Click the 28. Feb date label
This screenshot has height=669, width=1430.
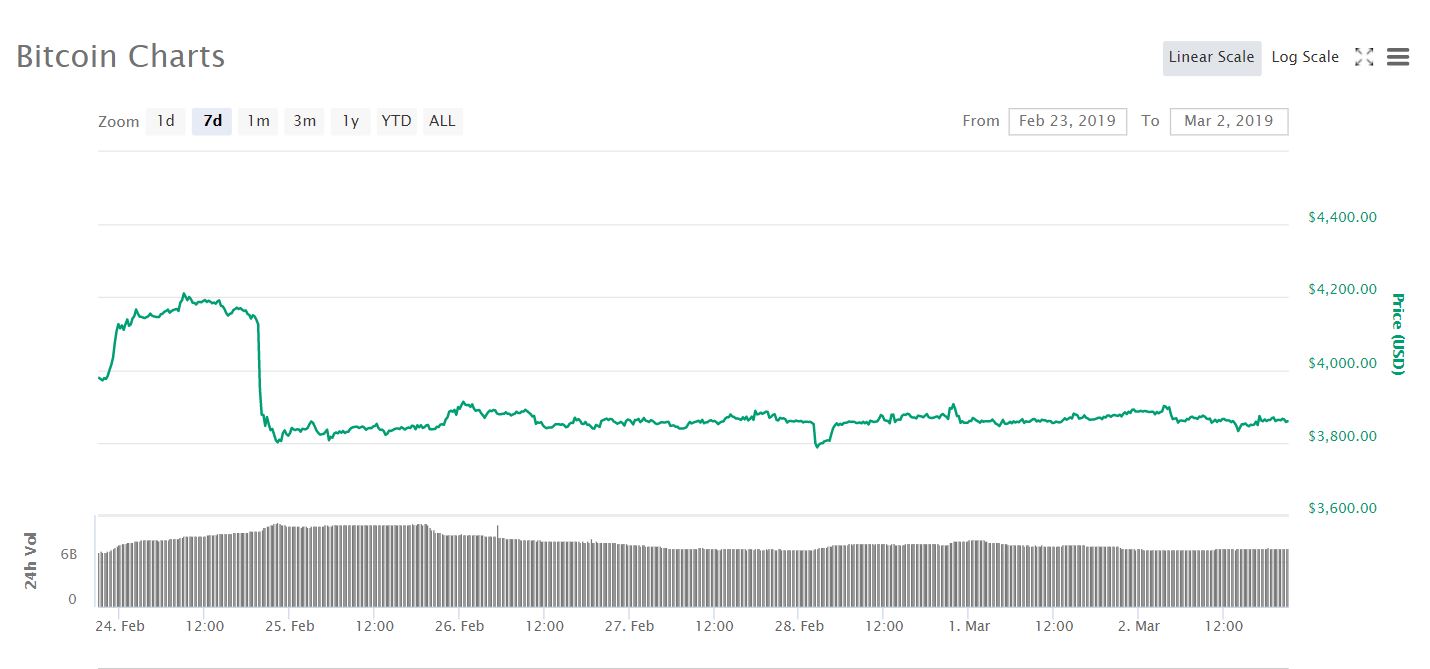tap(800, 626)
